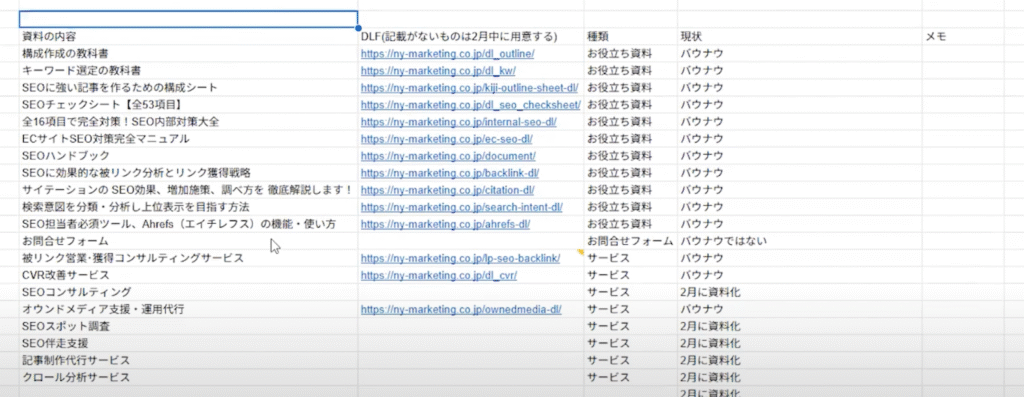Select the 記事制作代行サービス cell
This screenshot has height=397, width=1024.
tap(189, 360)
